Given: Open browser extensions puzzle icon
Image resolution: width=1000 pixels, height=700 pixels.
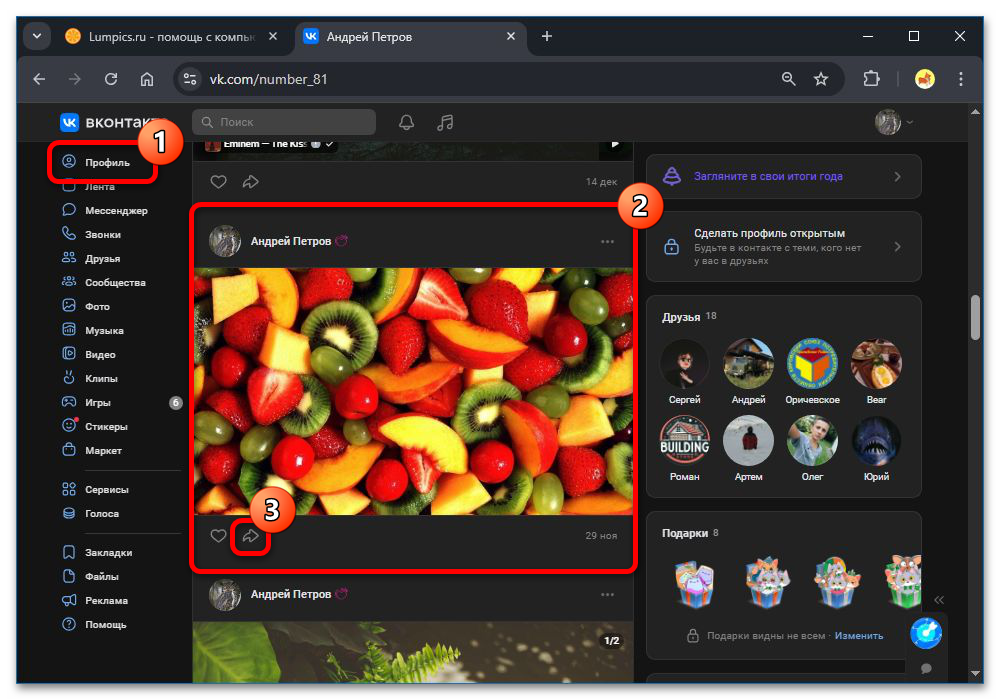Looking at the screenshot, I should tap(871, 79).
